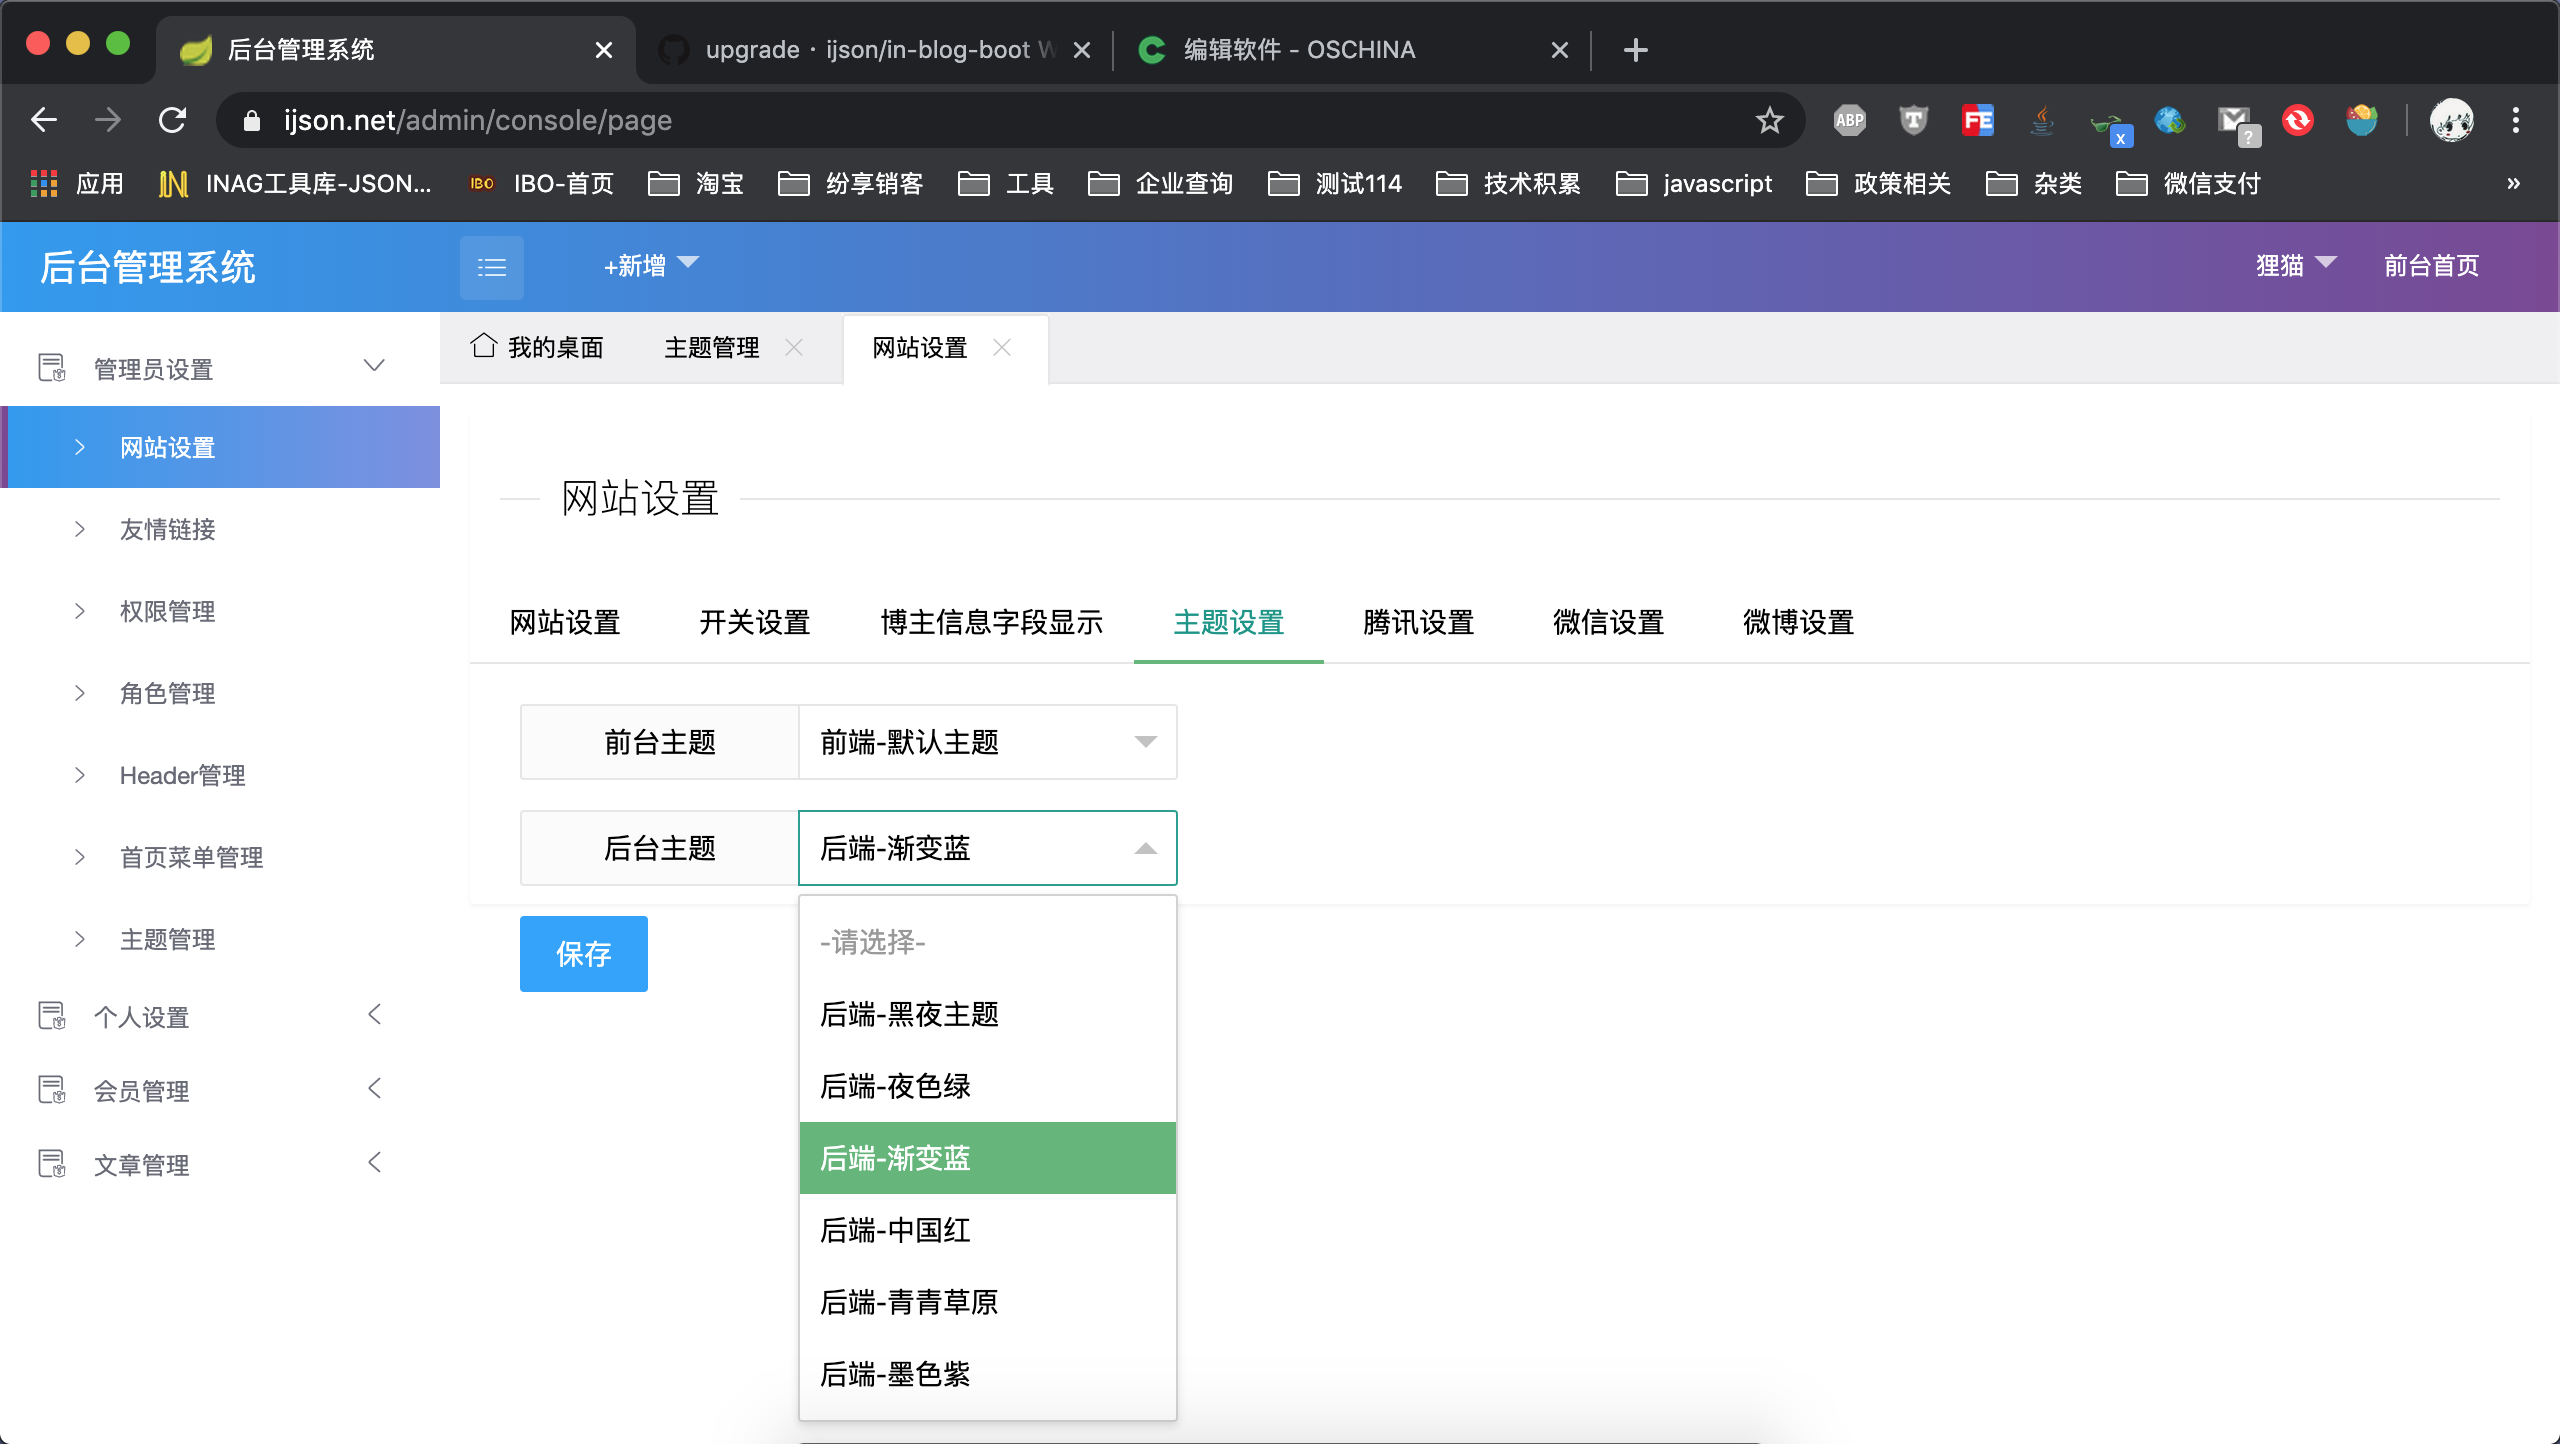The image size is (2560, 1444).
Task: Bookmark page with the star icon
Action: [x=1769, y=120]
